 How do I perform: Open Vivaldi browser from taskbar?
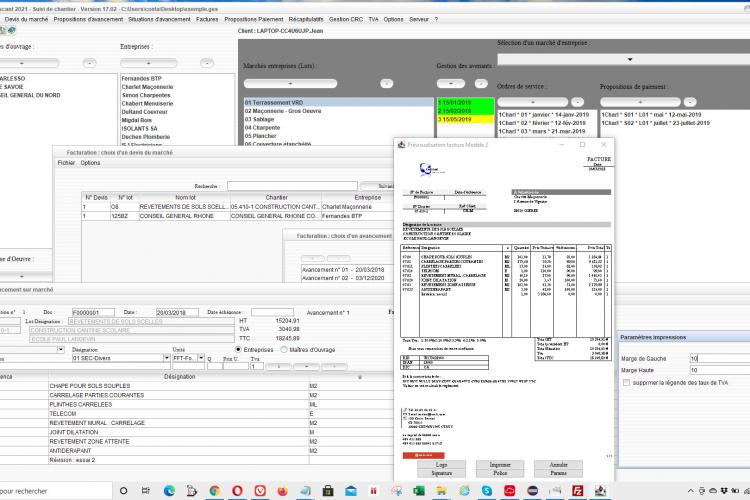pos(260,490)
